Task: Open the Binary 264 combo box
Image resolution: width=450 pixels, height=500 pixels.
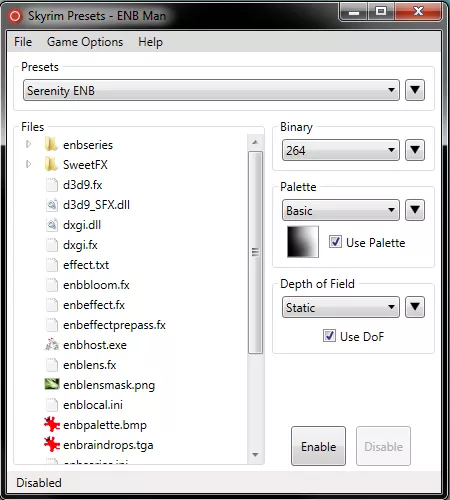Action: (x=341, y=150)
